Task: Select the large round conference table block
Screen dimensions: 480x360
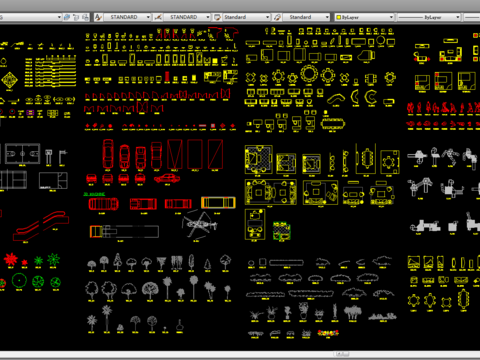Action: coord(309,74)
